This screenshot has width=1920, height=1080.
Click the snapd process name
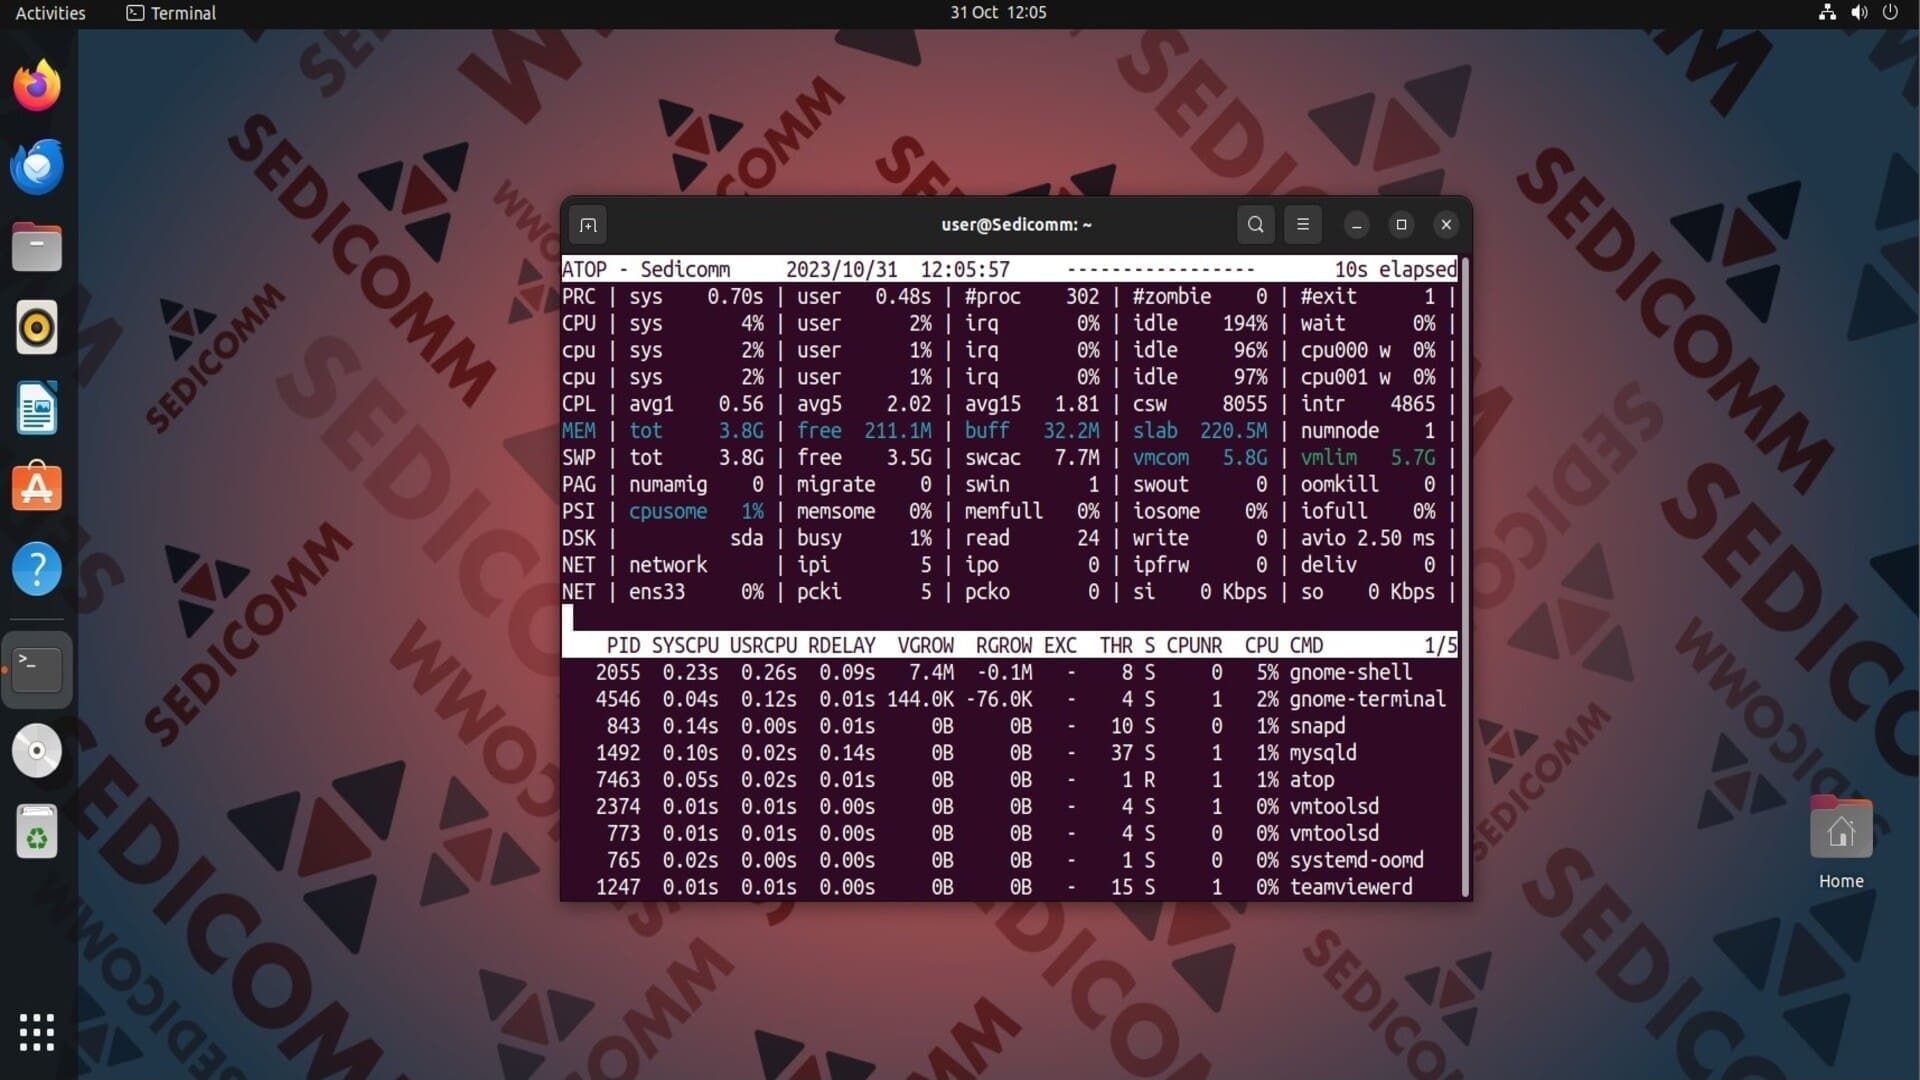click(1317, 727)
